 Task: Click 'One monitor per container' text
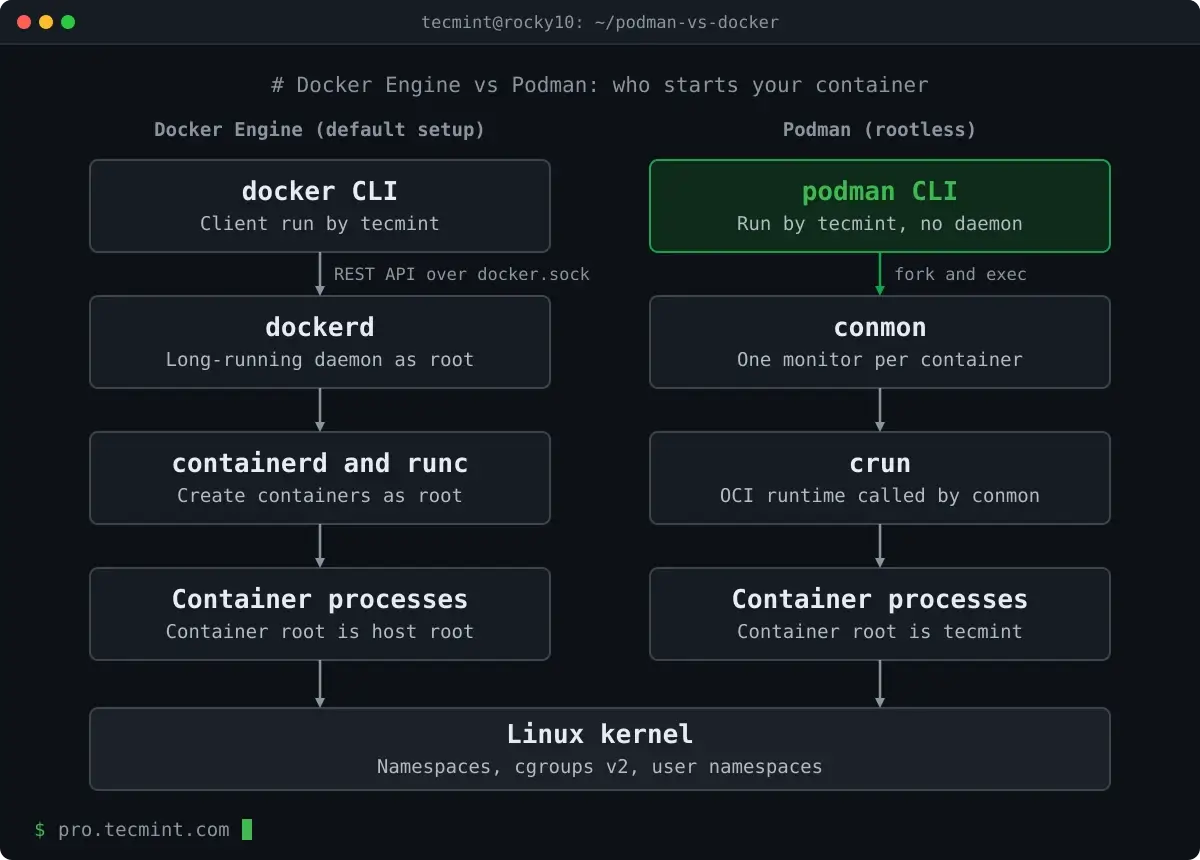pos(880,359)
